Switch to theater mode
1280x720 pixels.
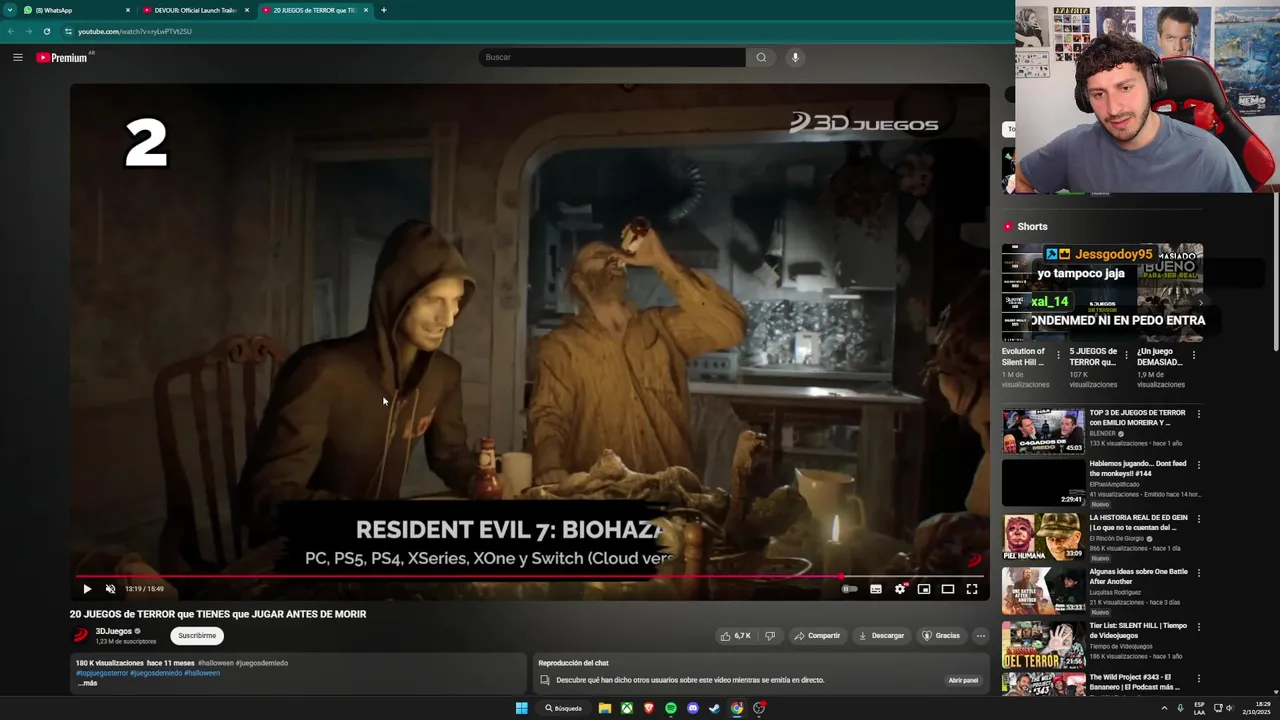[948, 589]
